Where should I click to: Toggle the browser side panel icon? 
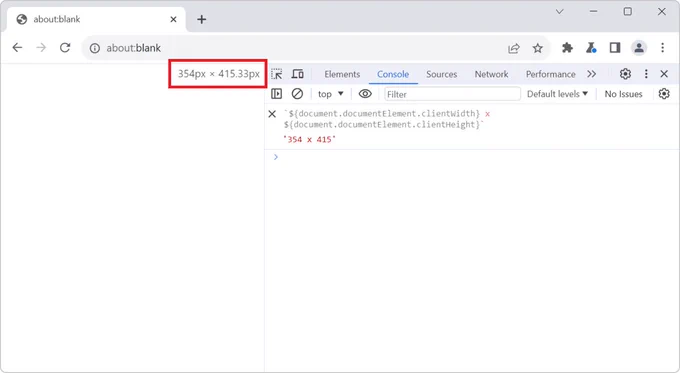pyautogui.click(x=615, y=48)
